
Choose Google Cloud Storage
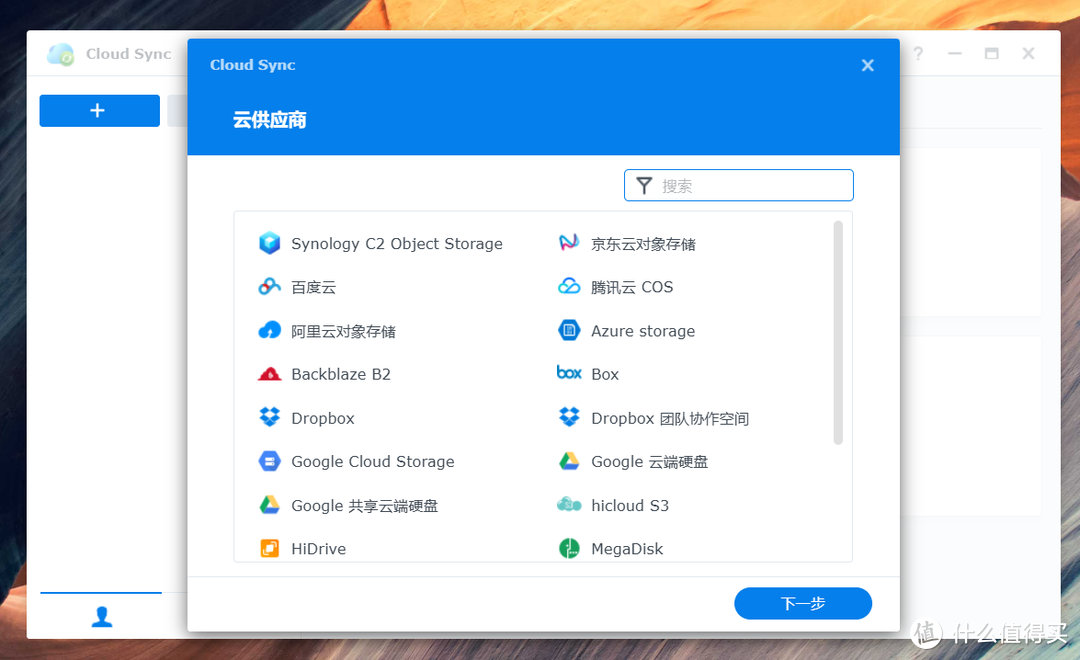tap(372, 462)
